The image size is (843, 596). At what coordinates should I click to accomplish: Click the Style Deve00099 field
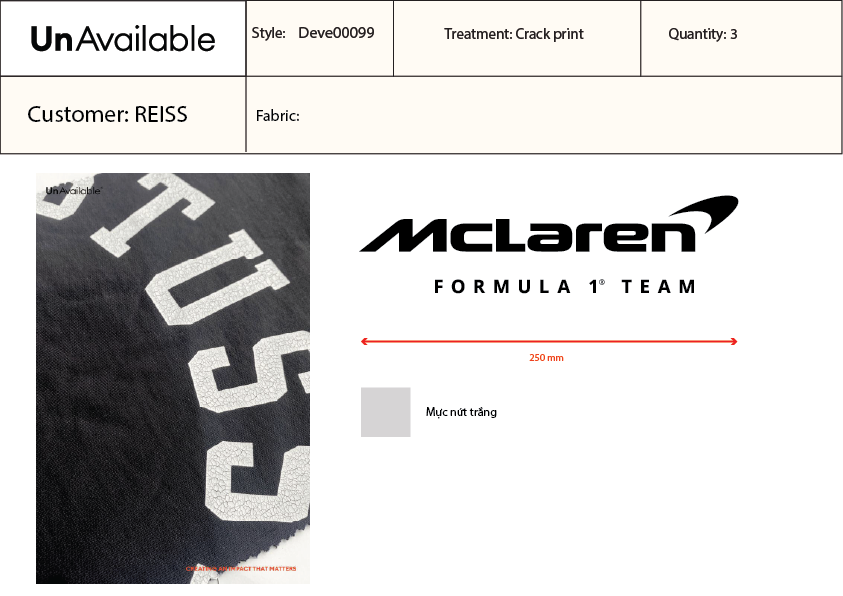click(319, 39)
